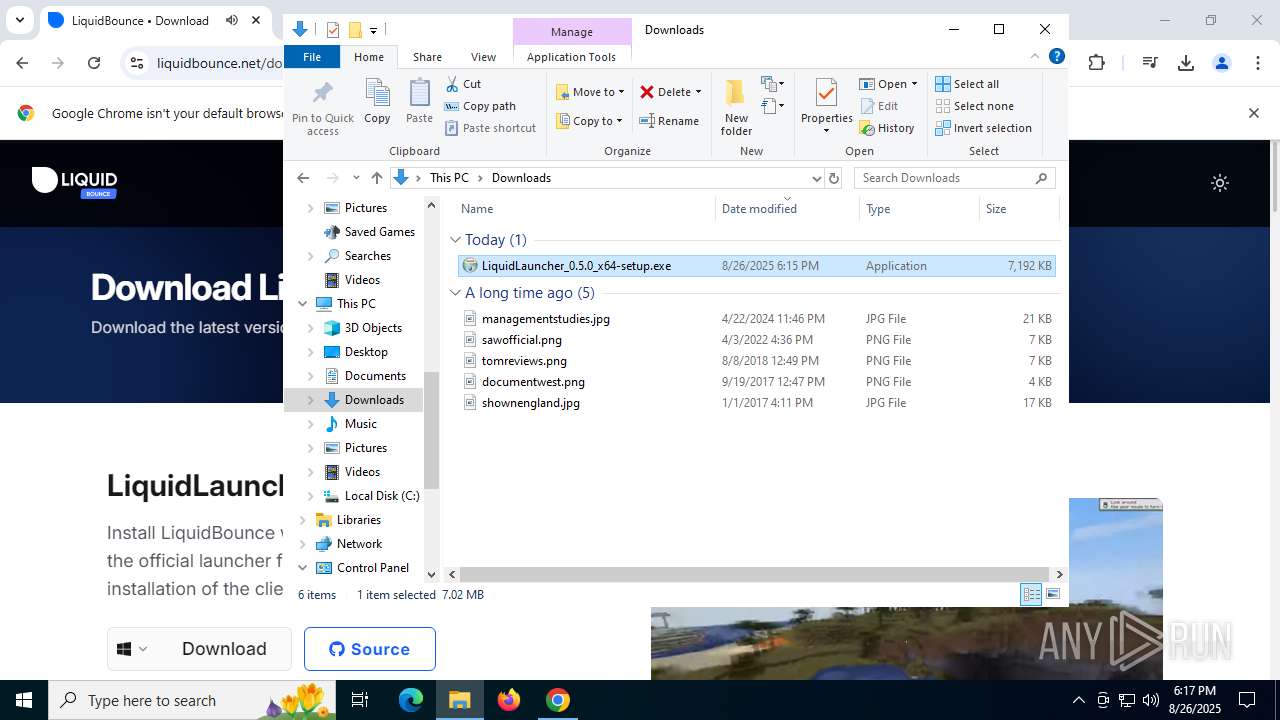Open Move to dropdown
This screenshot has height=720, width=1280.
(590, 92)
